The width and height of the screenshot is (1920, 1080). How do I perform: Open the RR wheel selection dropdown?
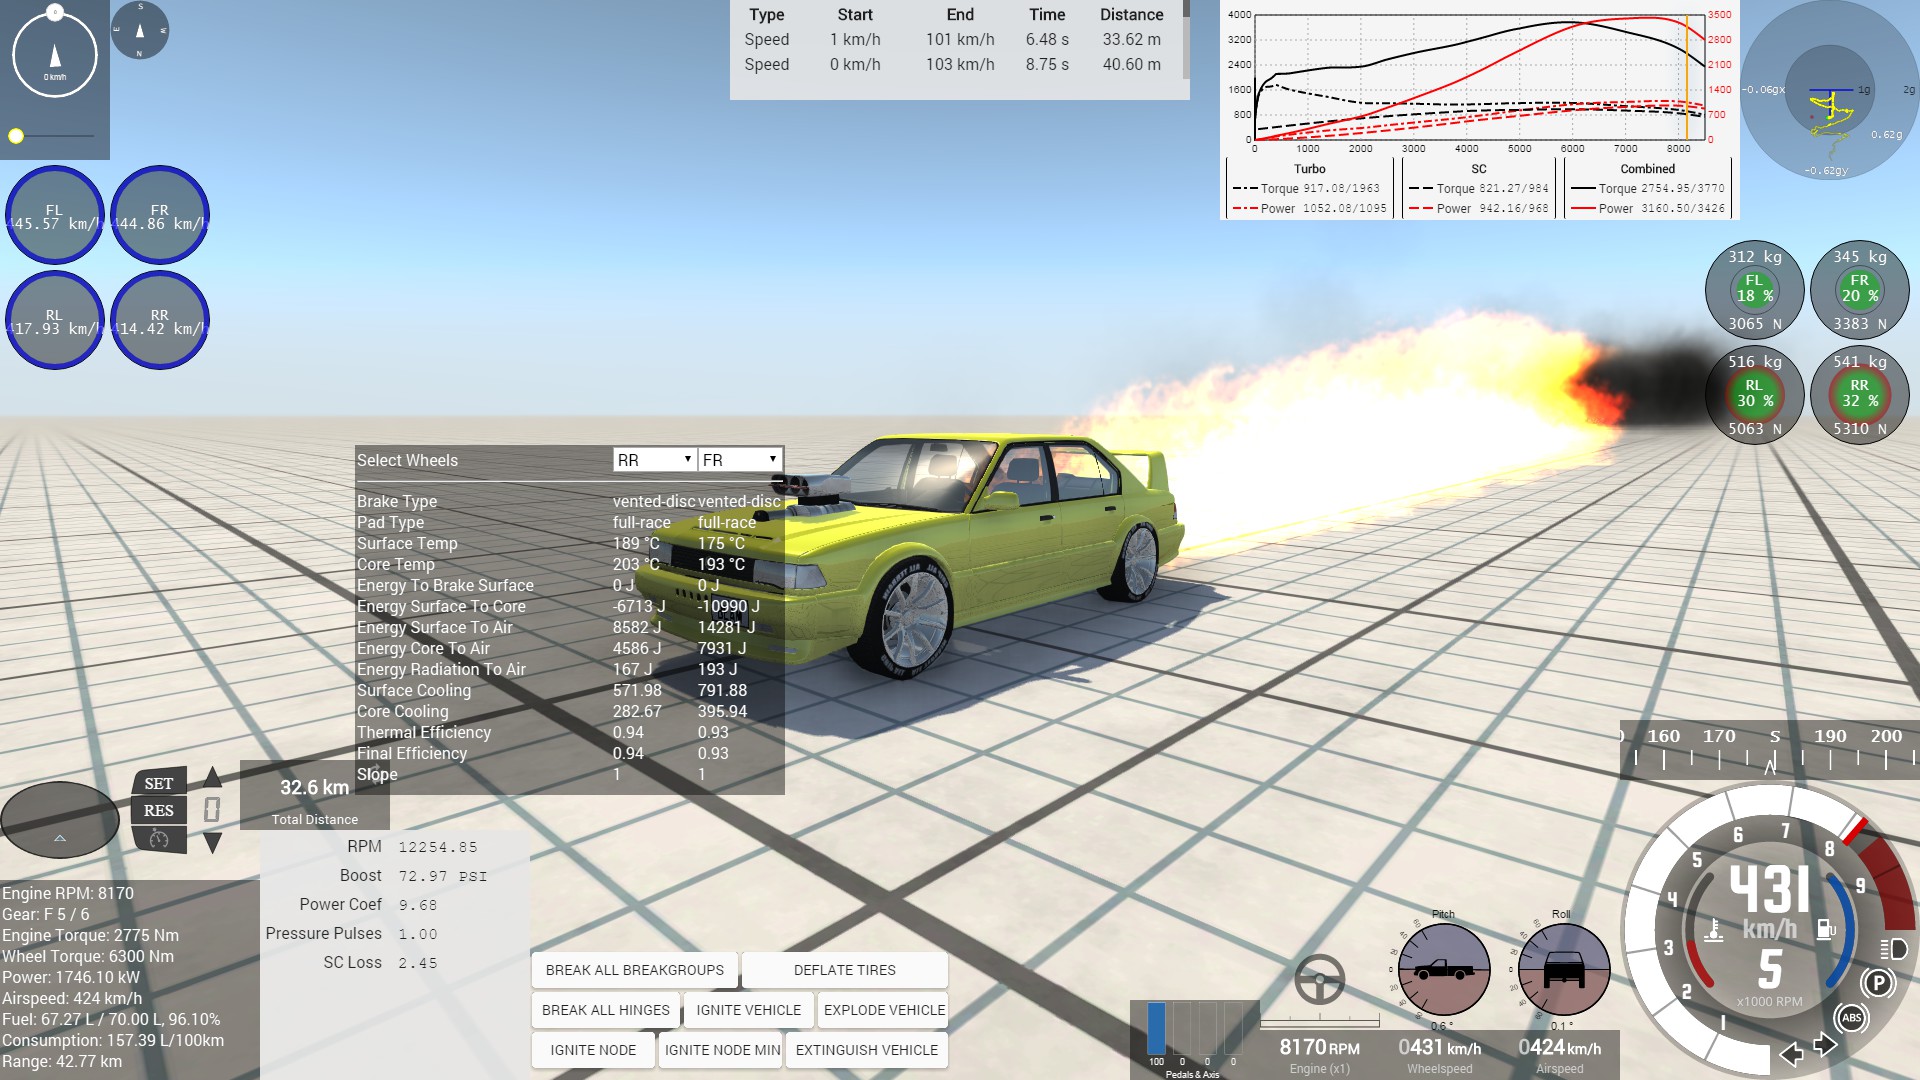(654, 460)
